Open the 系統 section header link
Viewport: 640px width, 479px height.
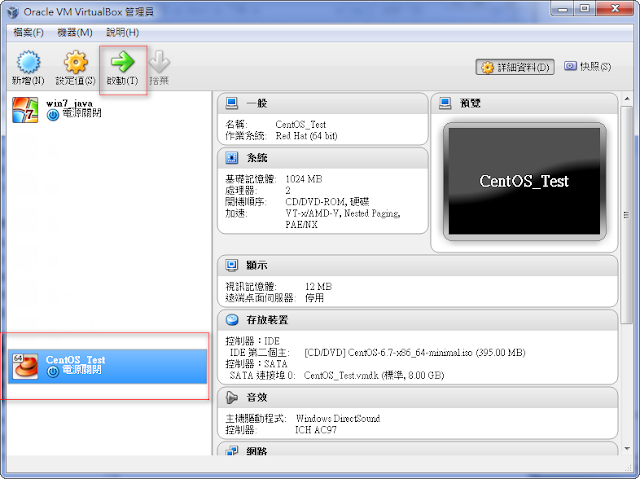click(x=257, y=158)
